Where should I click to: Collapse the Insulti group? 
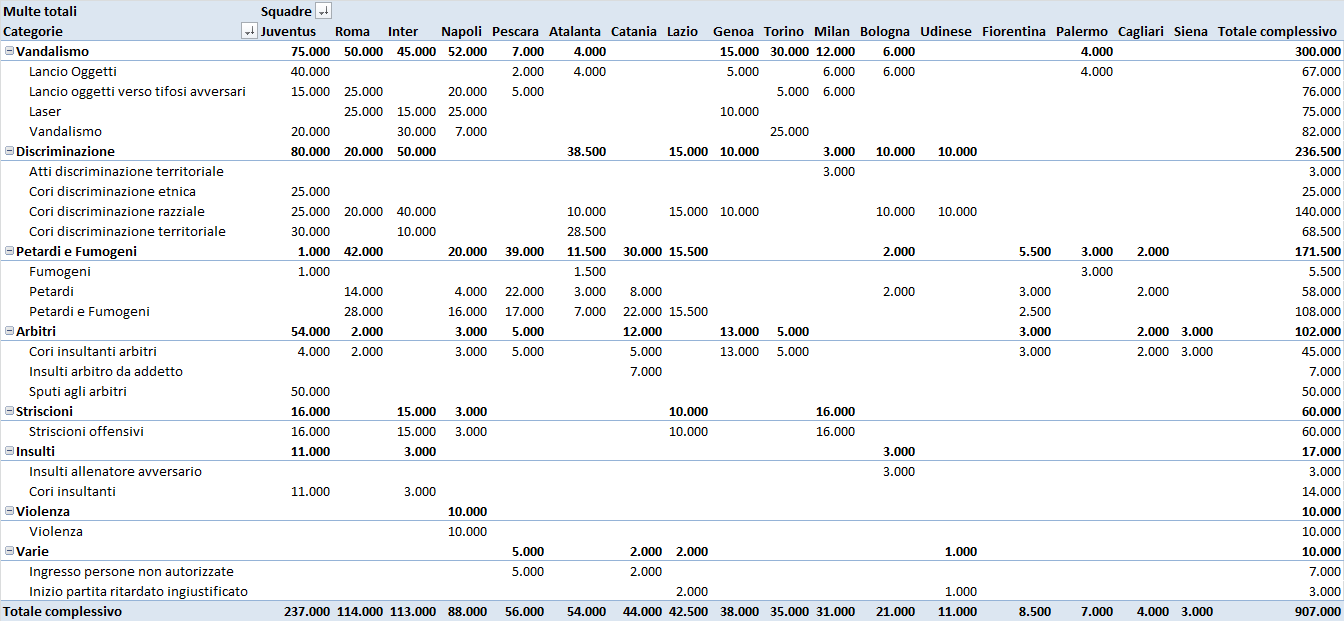coord(9,451)
